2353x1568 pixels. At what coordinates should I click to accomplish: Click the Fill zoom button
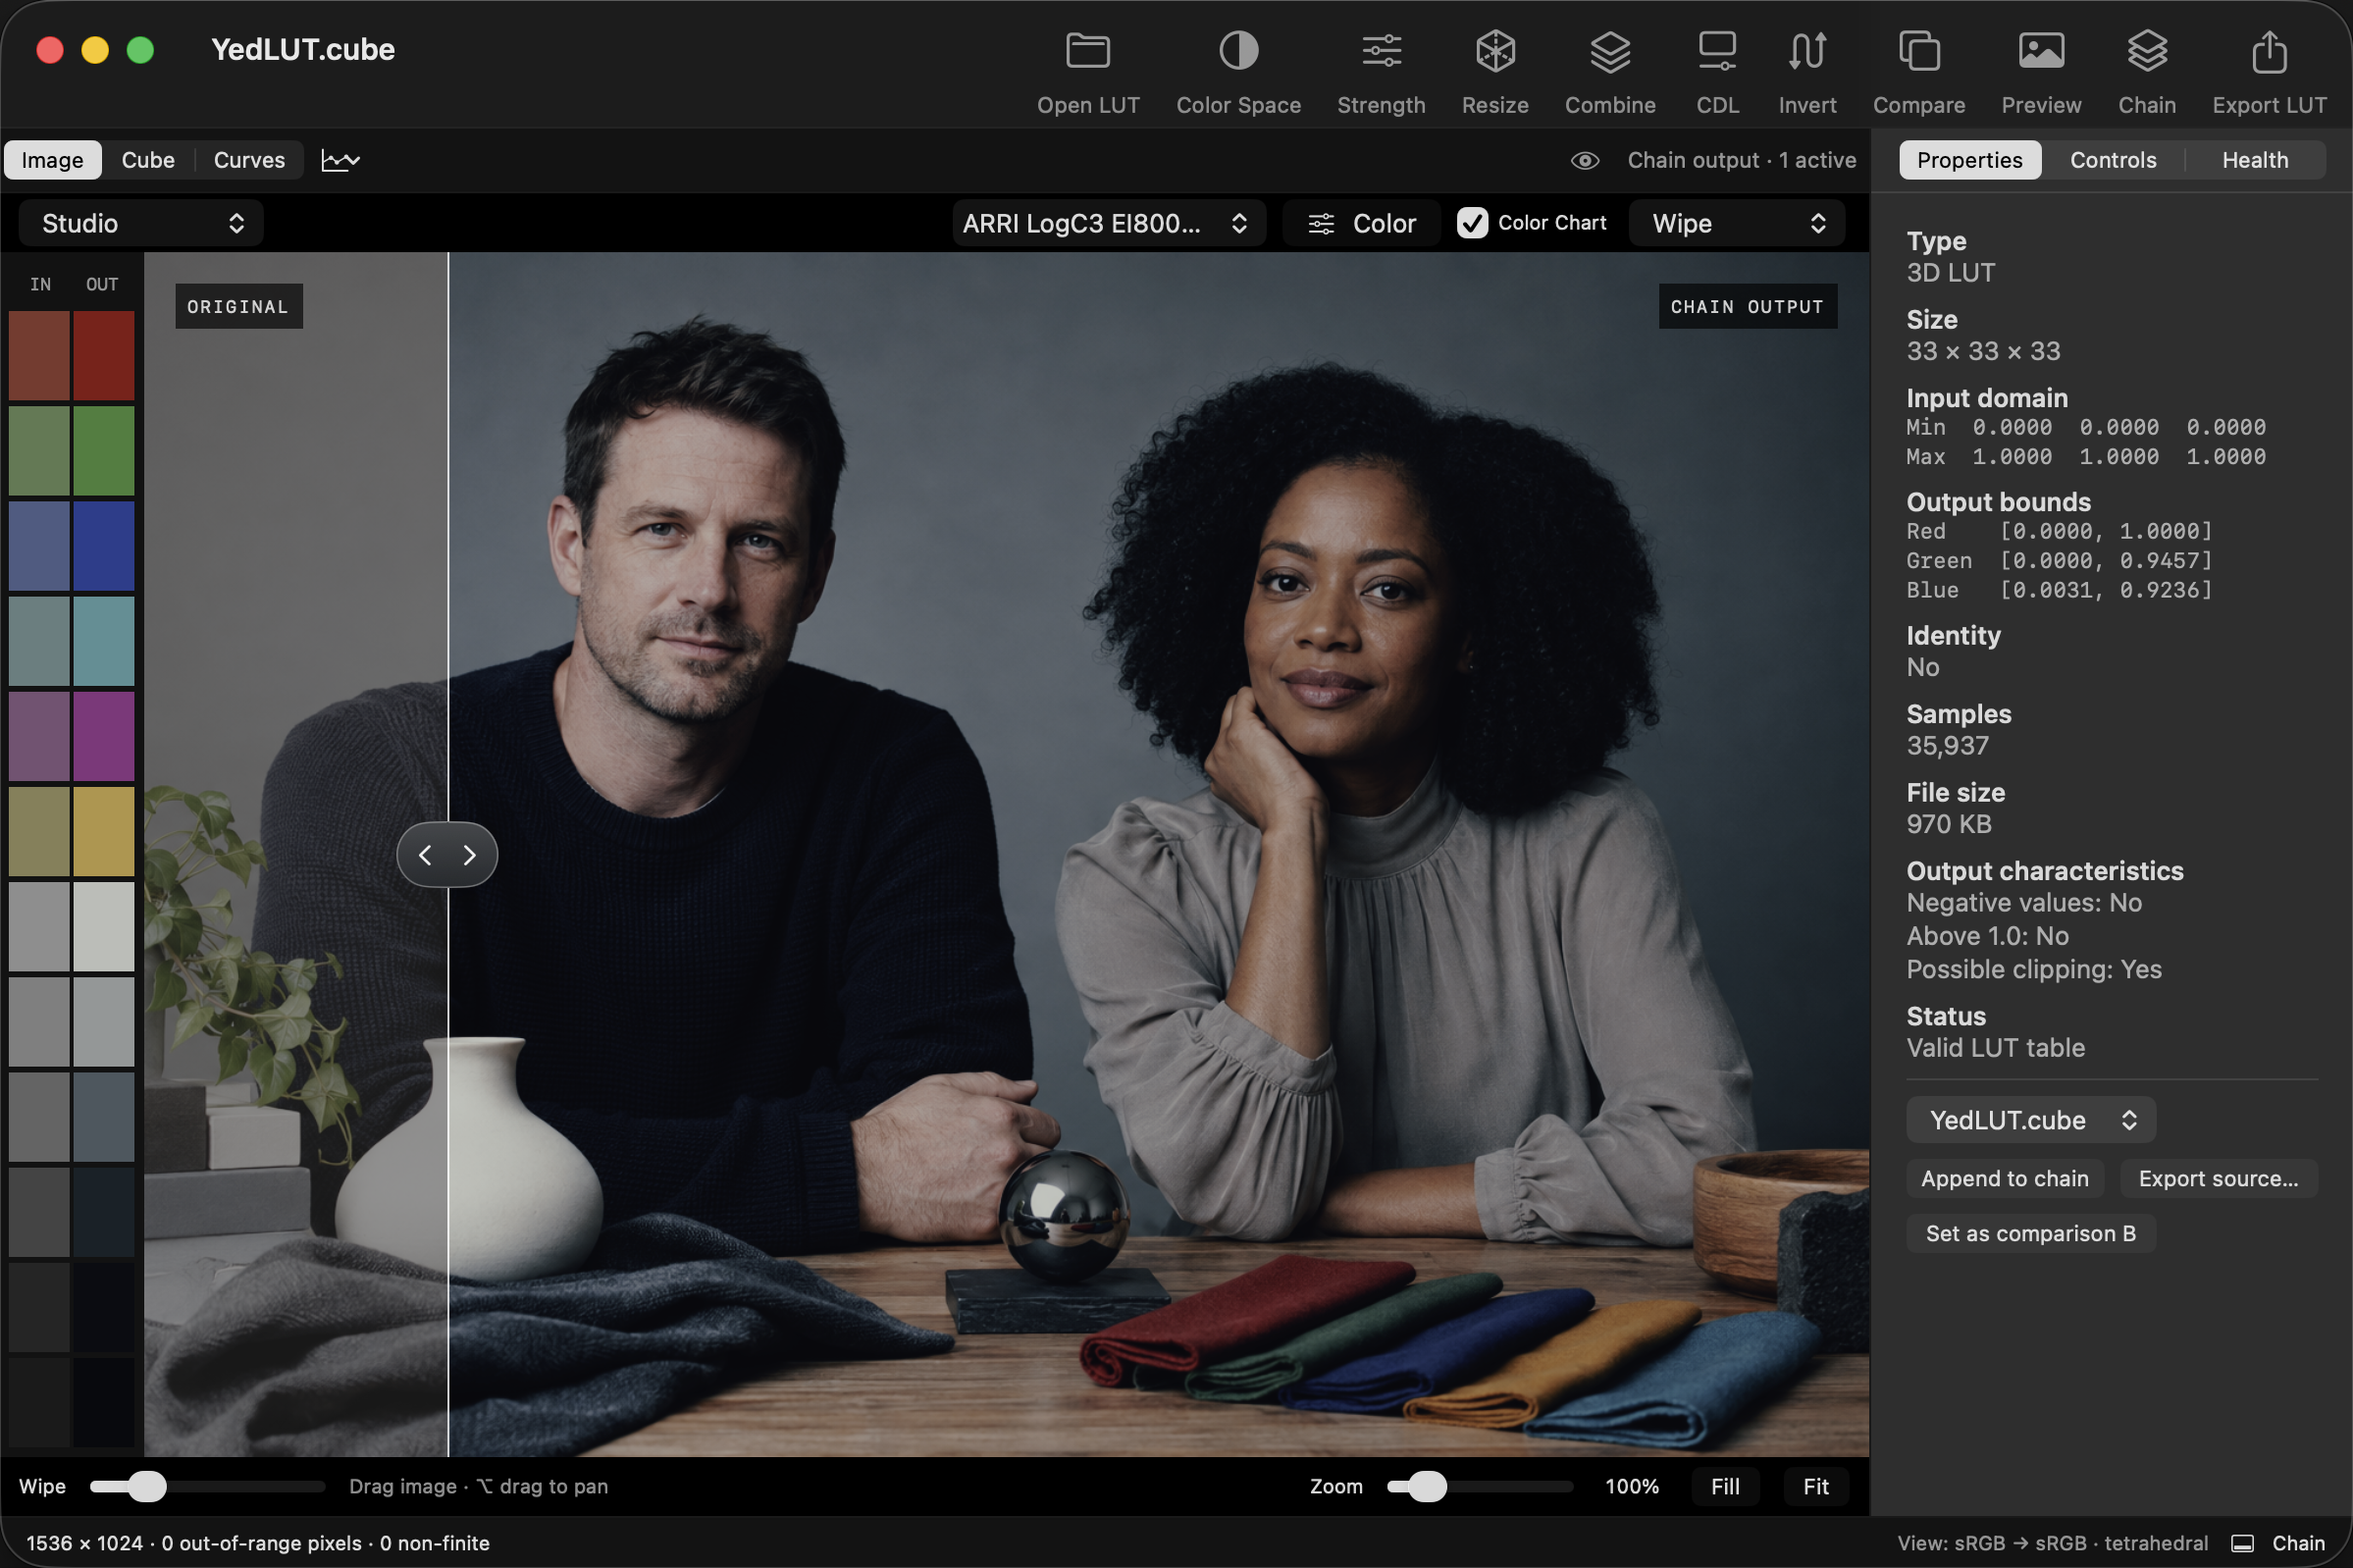pos(1724,1486)
